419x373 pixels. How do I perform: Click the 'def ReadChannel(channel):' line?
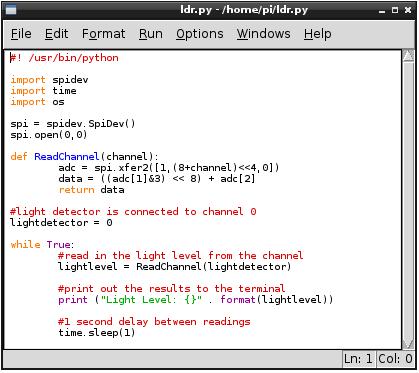pos(84,156)
